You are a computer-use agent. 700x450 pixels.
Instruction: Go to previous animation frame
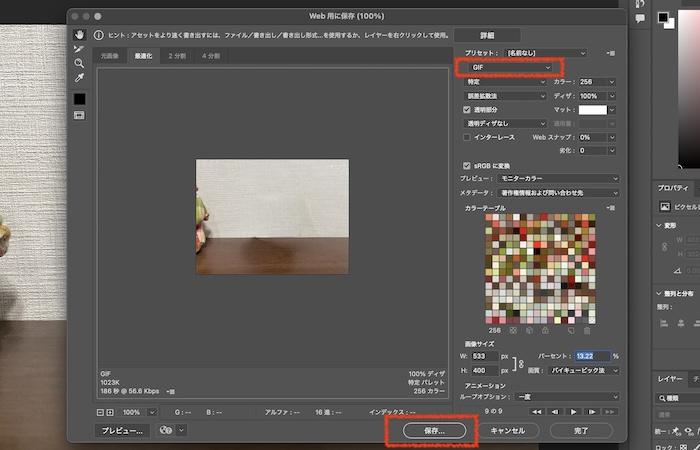pos(555,412)
